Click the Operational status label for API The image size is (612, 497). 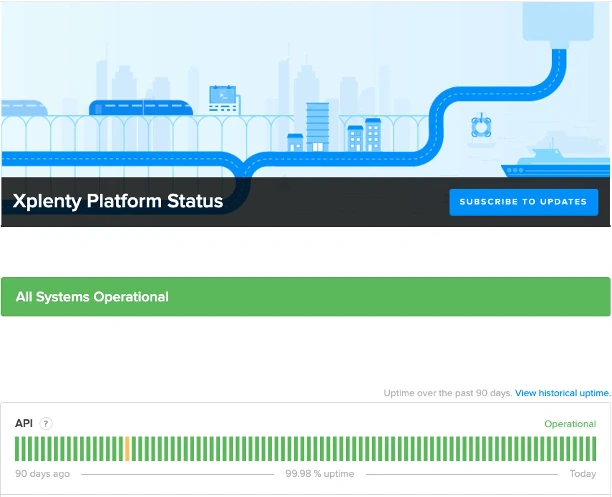[570, 424]
